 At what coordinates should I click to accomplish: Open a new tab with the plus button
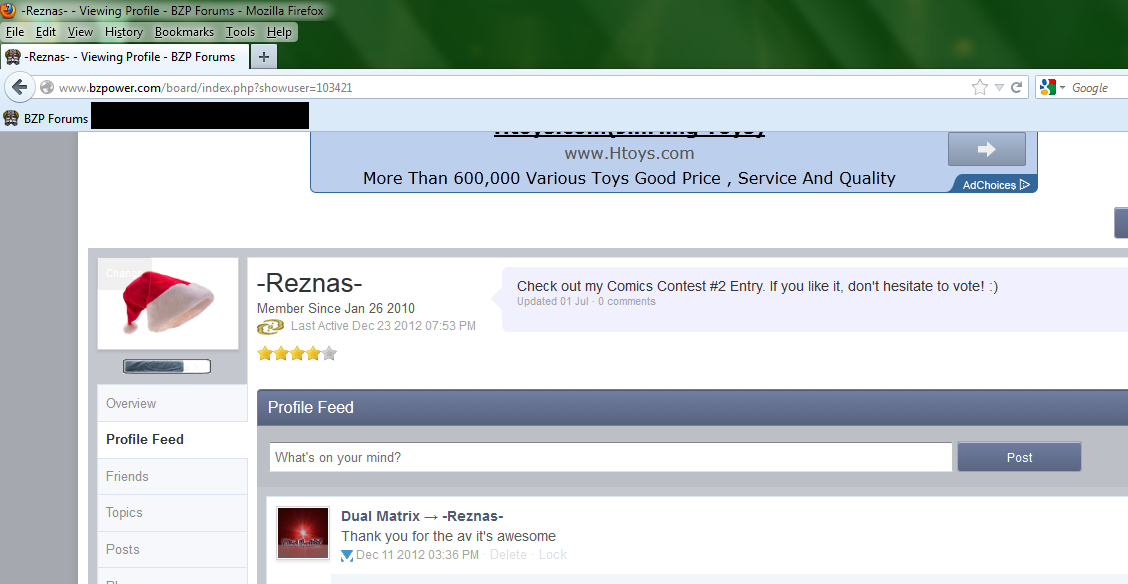(x=264, y=57)
